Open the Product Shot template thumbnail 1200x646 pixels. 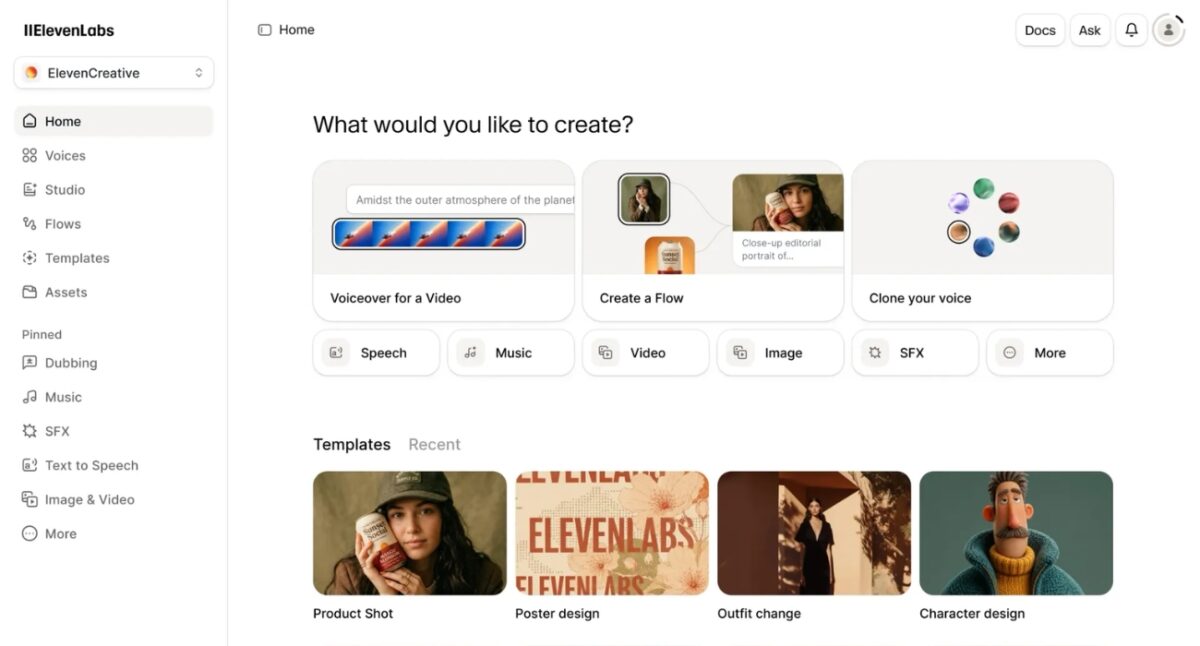410,533
